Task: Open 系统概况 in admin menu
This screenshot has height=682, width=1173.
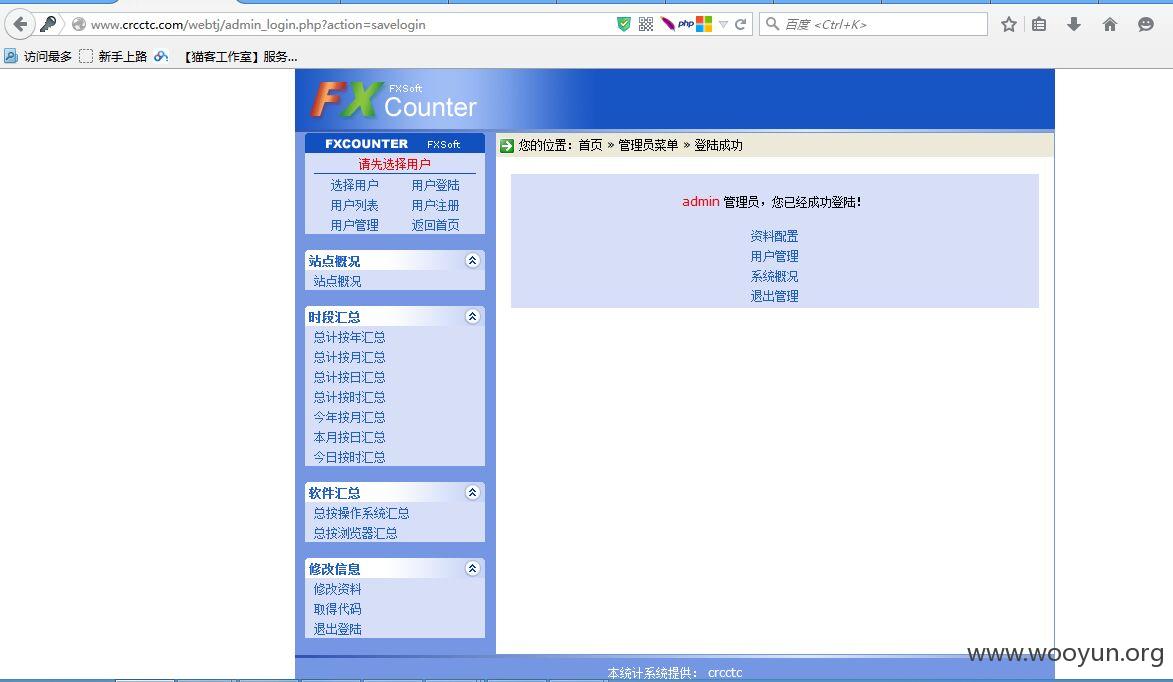Action: point(774,276)
